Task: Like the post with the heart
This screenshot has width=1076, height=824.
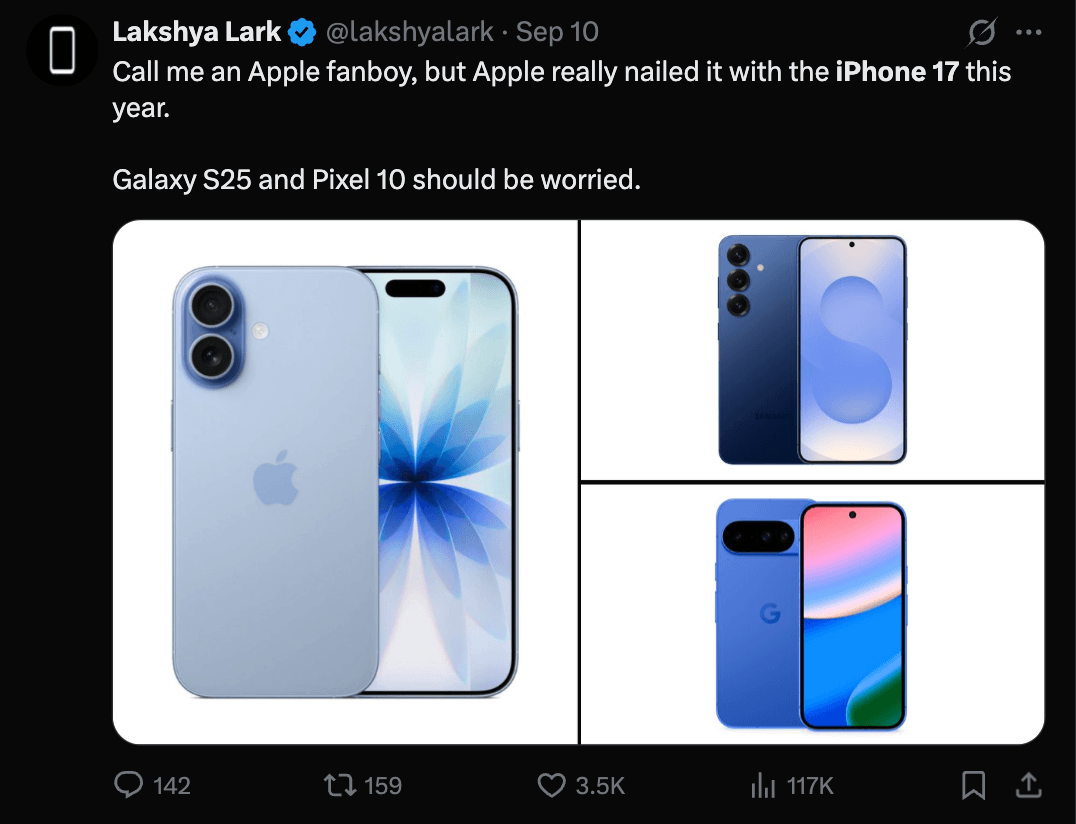Action: pyautogui.click(x=552, y=786)
